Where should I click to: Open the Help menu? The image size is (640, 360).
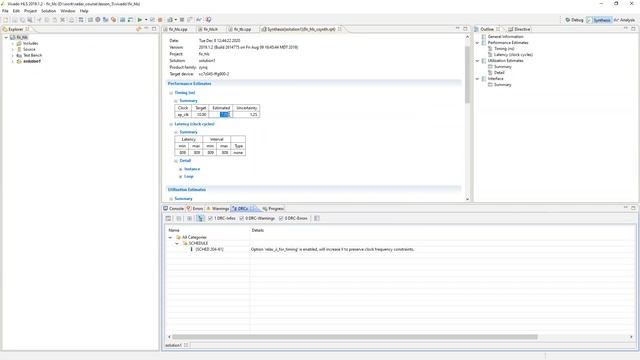point(84,11)
